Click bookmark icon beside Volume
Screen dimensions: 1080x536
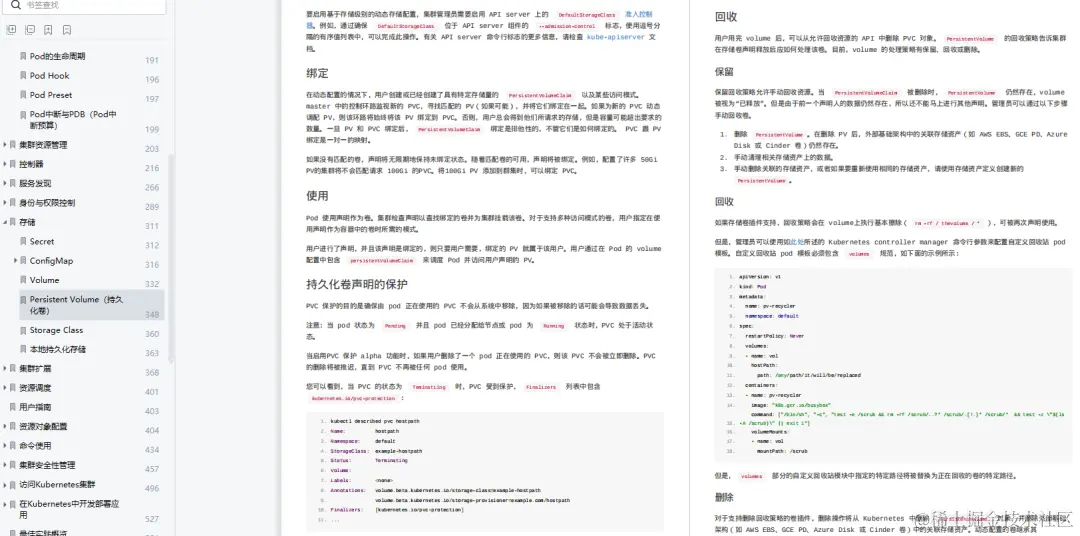coord(23,280)
